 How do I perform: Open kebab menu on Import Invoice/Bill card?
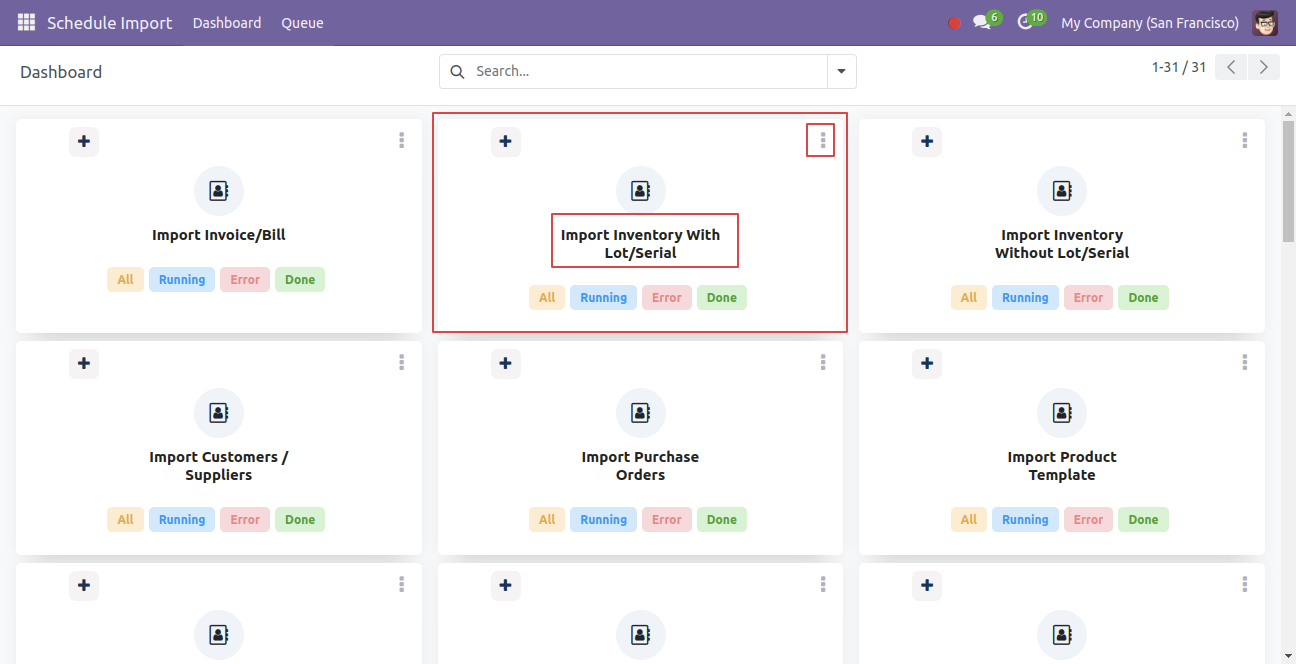402,141
